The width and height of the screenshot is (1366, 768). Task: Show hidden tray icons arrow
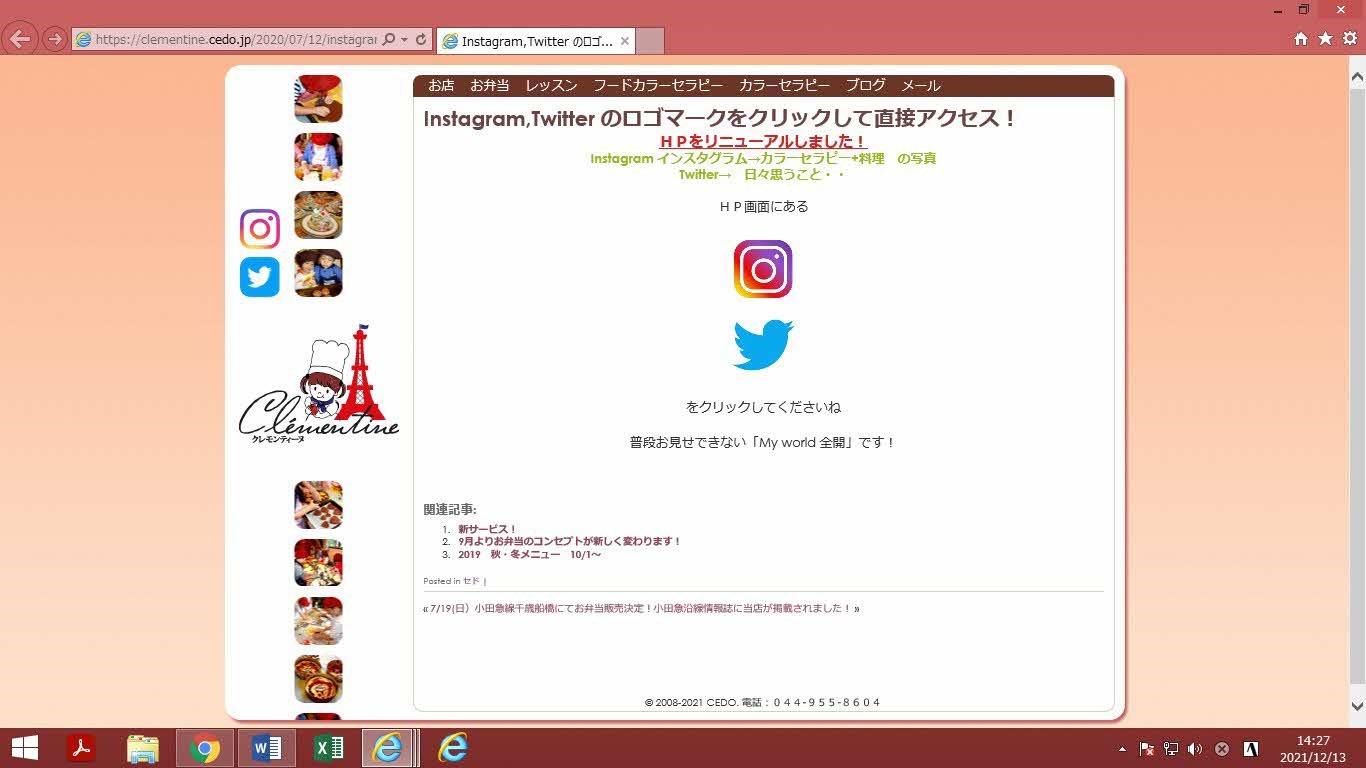pyautogui.click(x=1122, y=748)
